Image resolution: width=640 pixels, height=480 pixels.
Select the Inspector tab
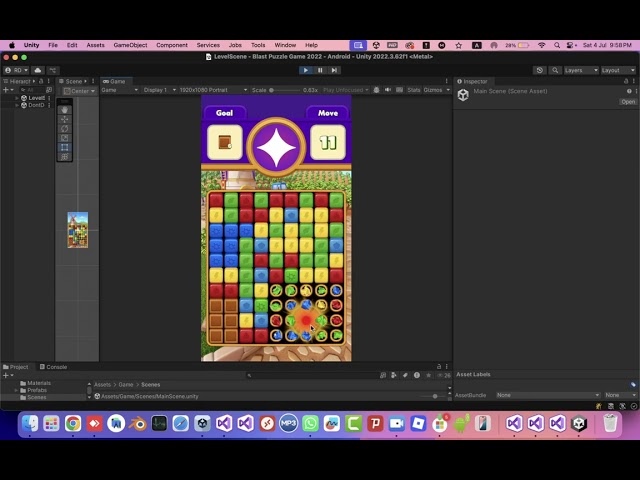472,81
